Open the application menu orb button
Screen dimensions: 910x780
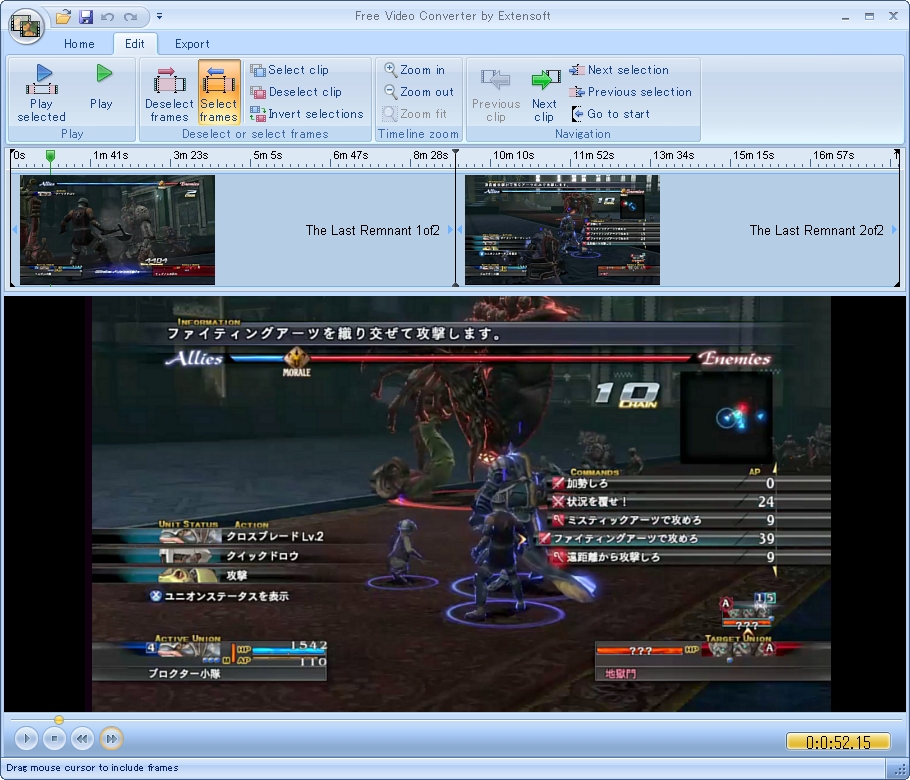(27, 26)
